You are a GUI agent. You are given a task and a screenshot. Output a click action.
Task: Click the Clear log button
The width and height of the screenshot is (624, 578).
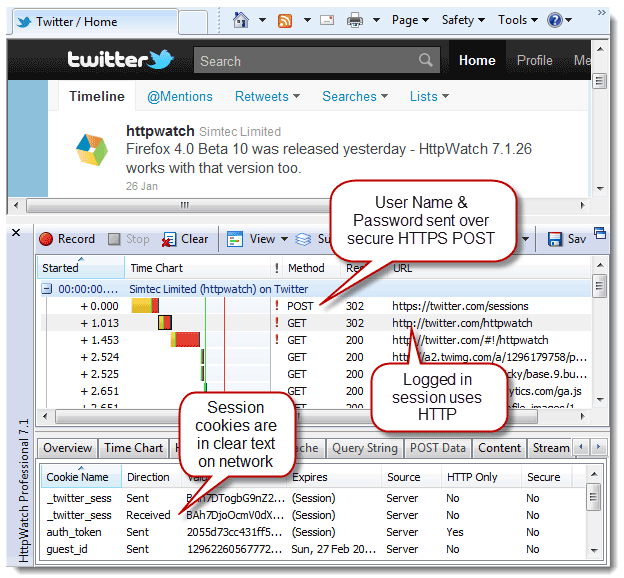point(185,239)
